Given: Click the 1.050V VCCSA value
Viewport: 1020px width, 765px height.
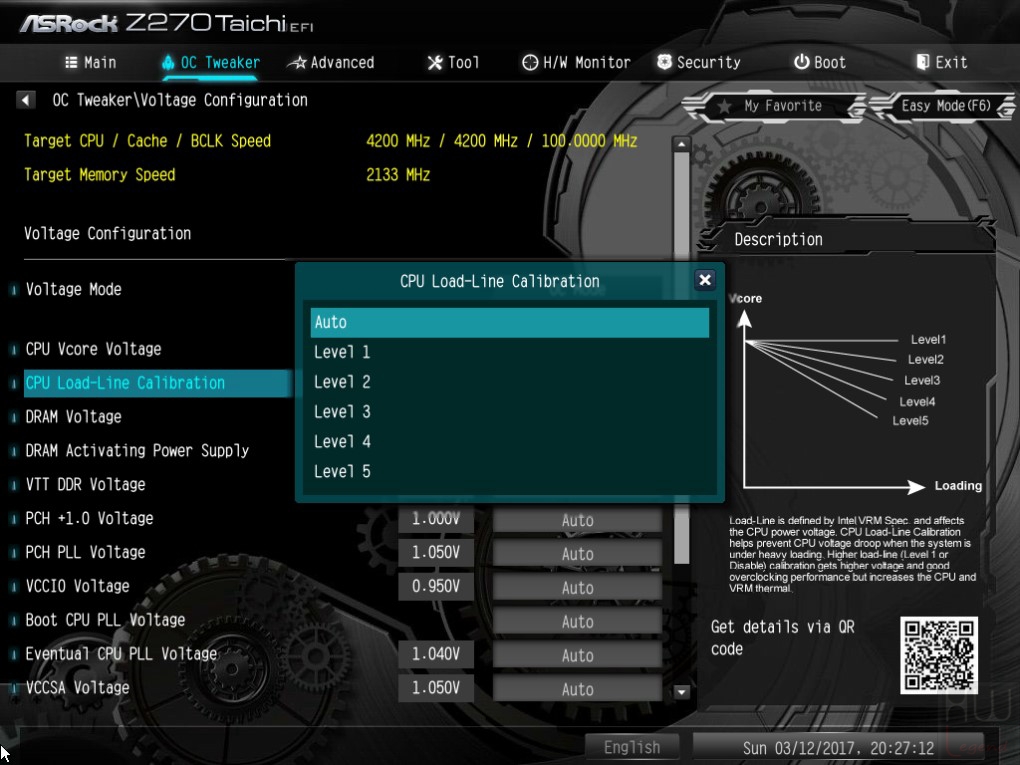Looking at the screenshot, I should [436, 688].
